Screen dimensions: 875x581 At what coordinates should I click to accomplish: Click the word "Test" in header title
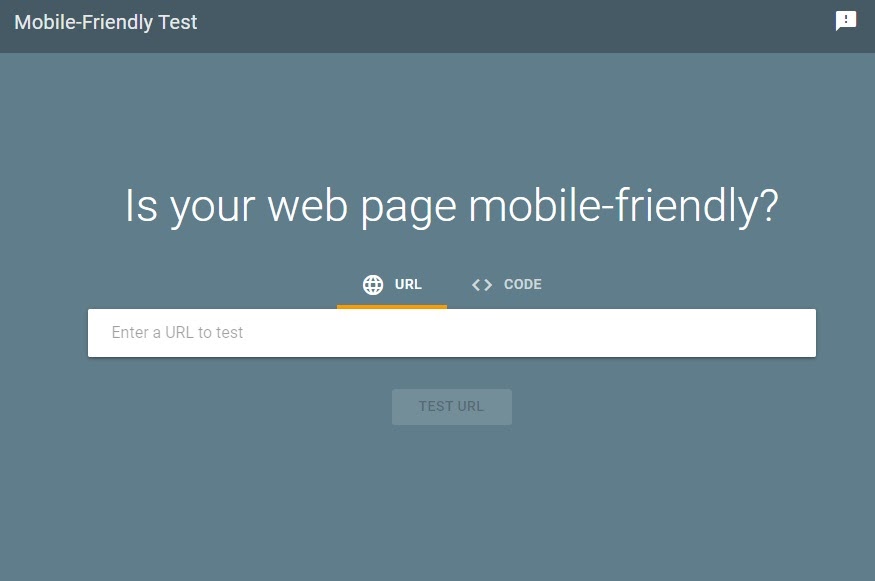tap(177, 22)
